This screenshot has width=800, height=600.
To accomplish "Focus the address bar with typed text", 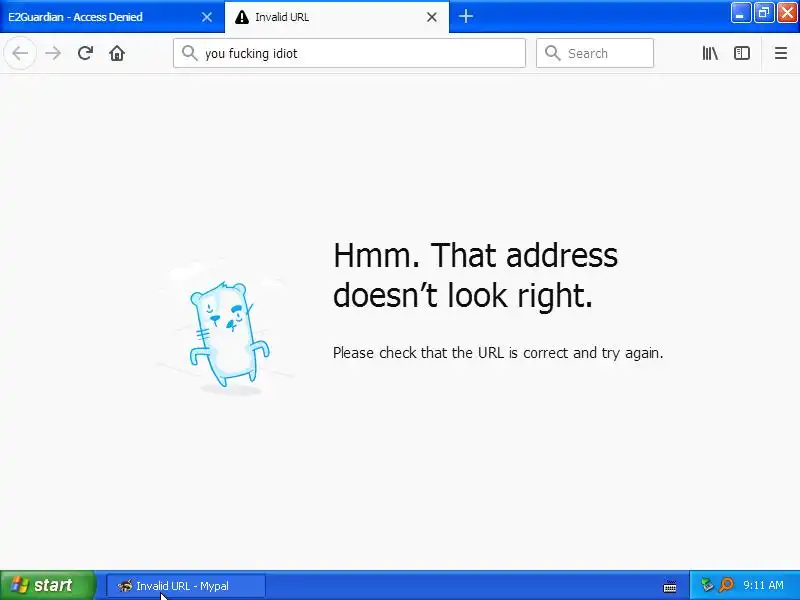I will click(x=349, y=53).
